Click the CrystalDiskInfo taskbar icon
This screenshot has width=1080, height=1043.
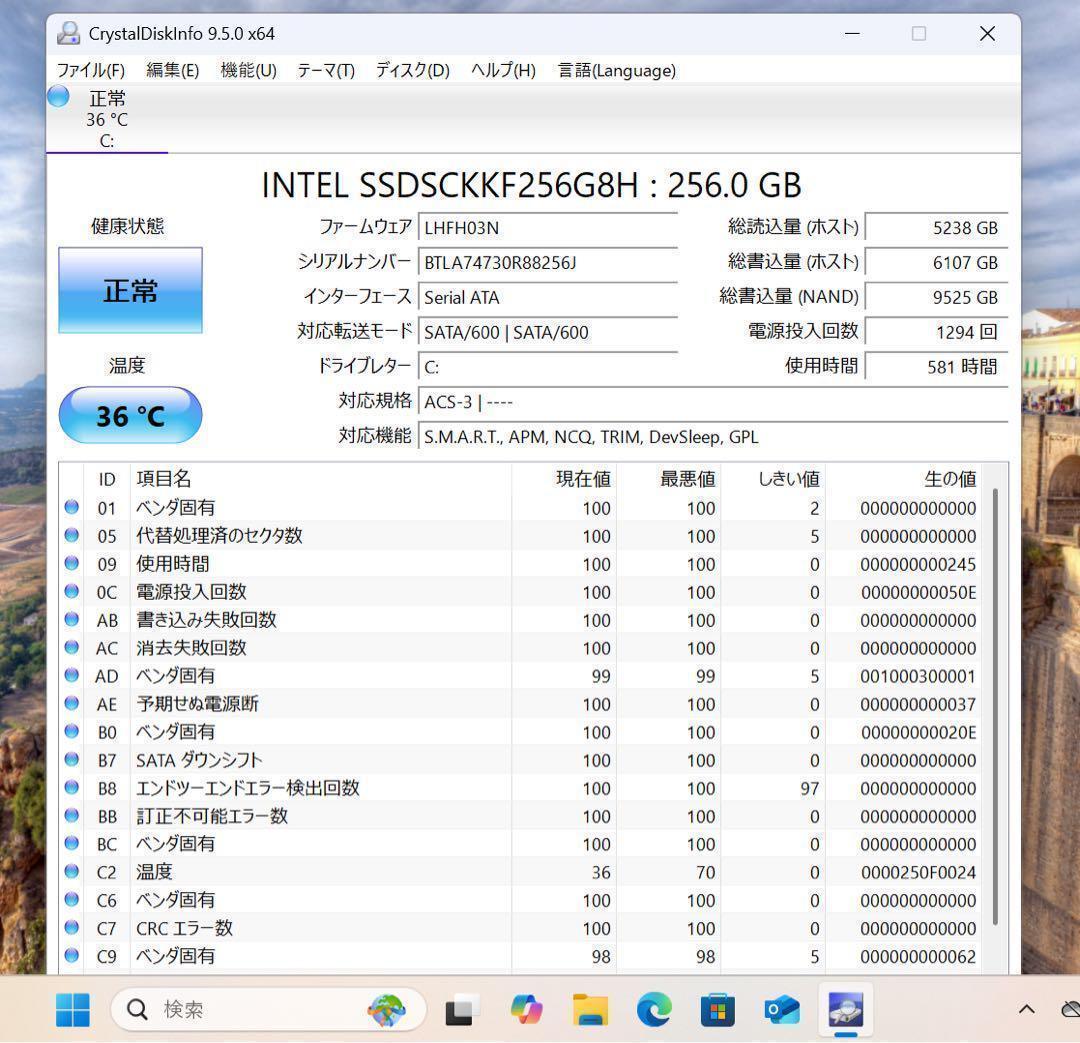(x=846, y=1010)
